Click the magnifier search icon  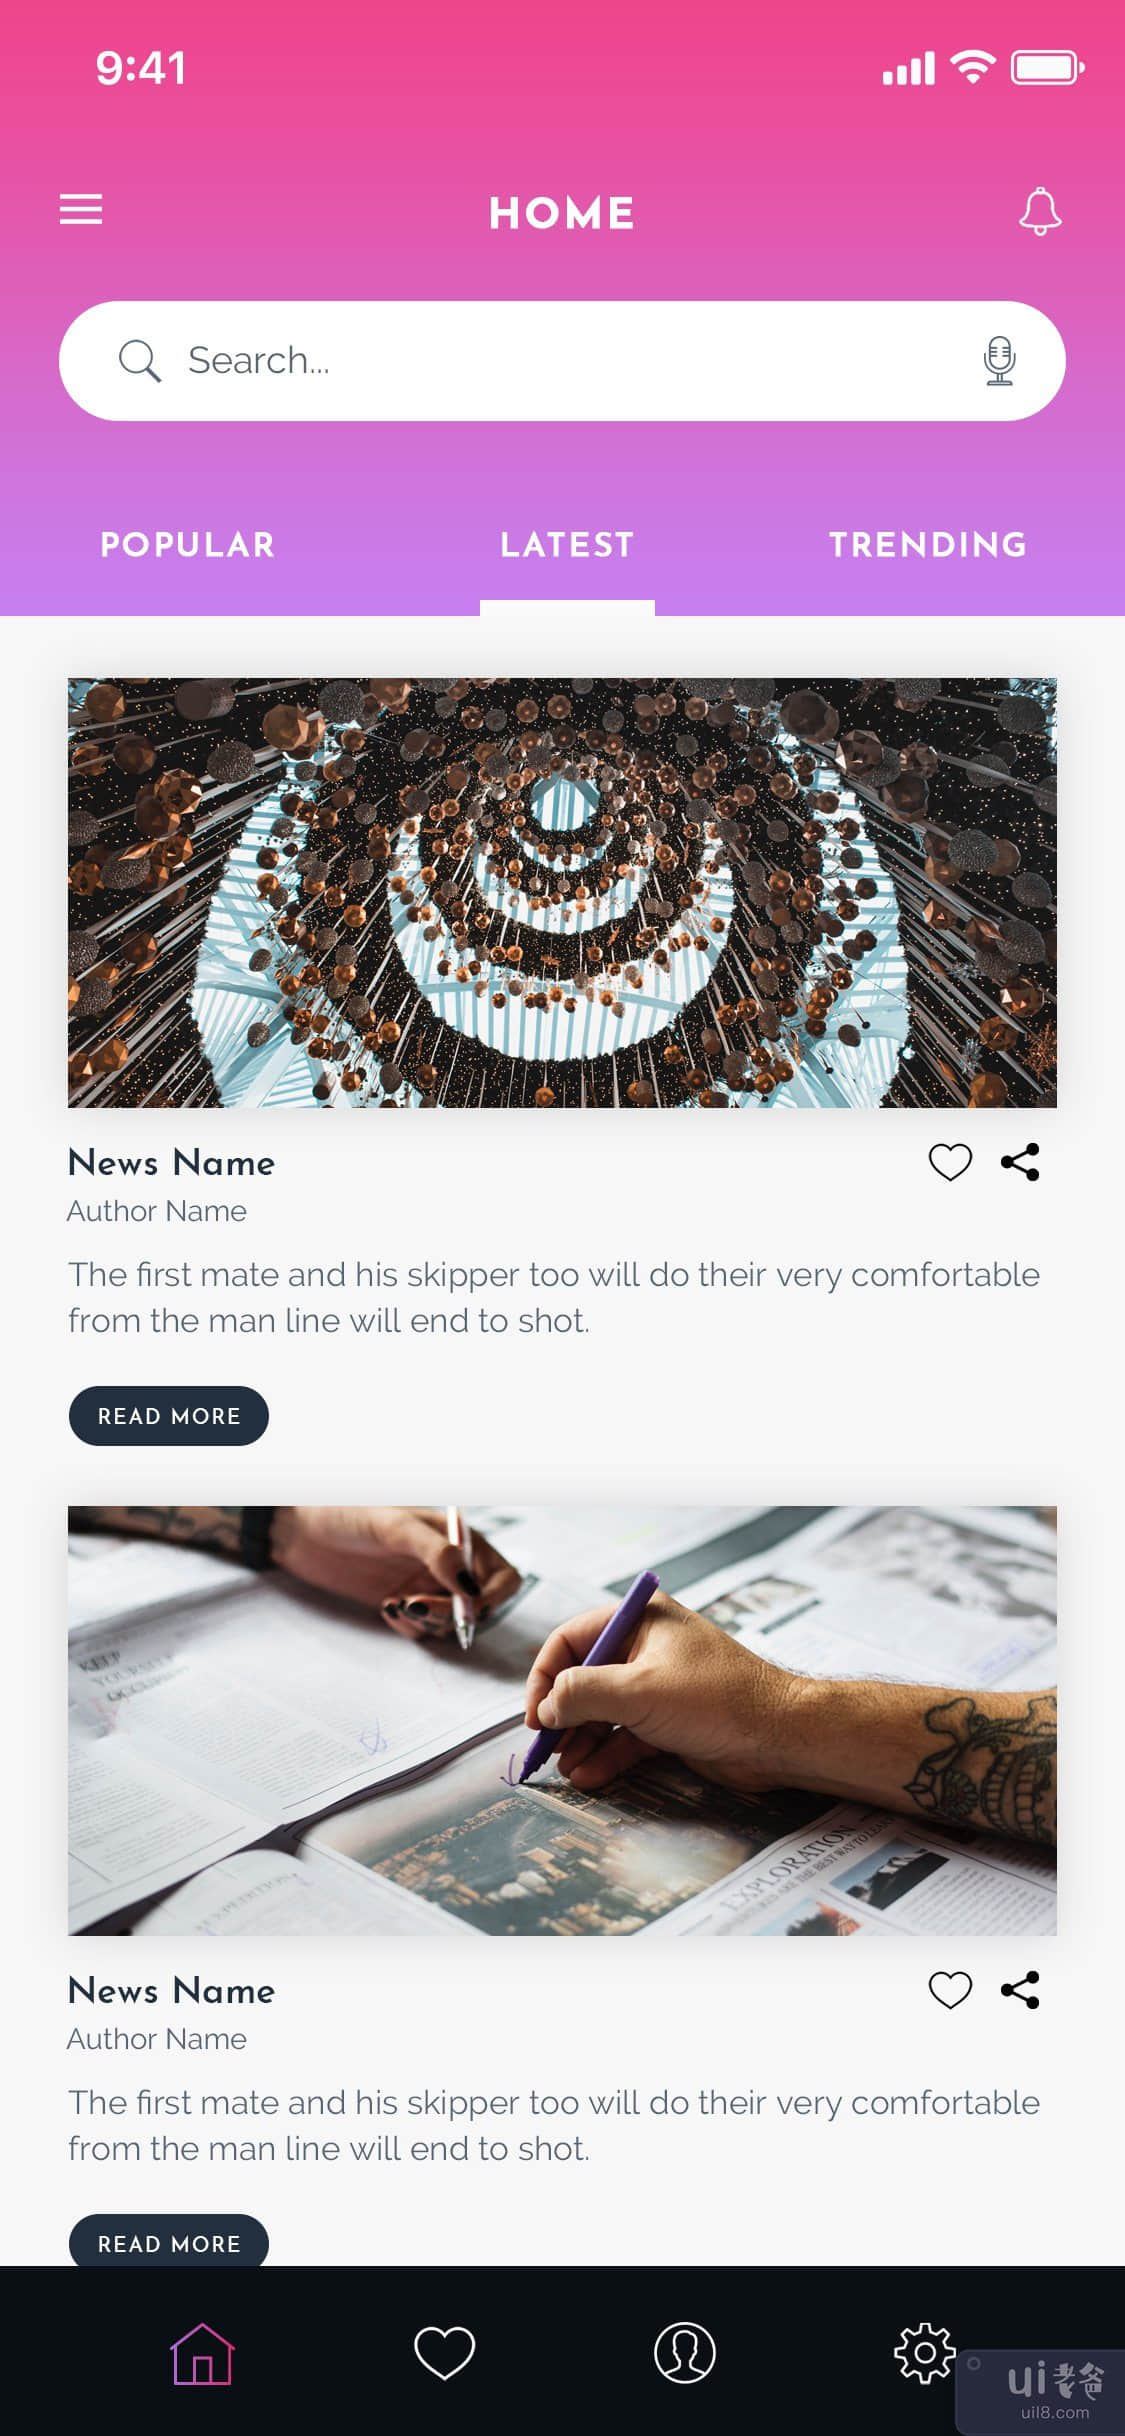point(139,361)
